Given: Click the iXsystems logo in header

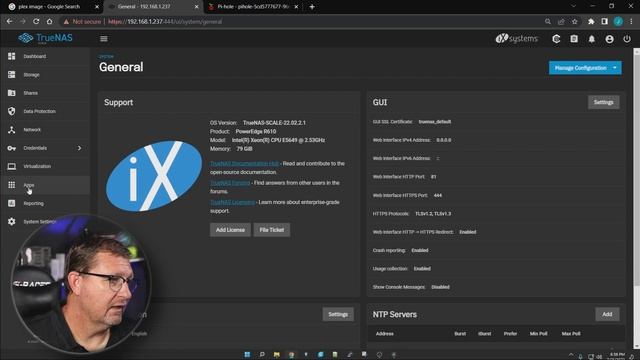Looking at the screenshot, I should tap(516, 39).
